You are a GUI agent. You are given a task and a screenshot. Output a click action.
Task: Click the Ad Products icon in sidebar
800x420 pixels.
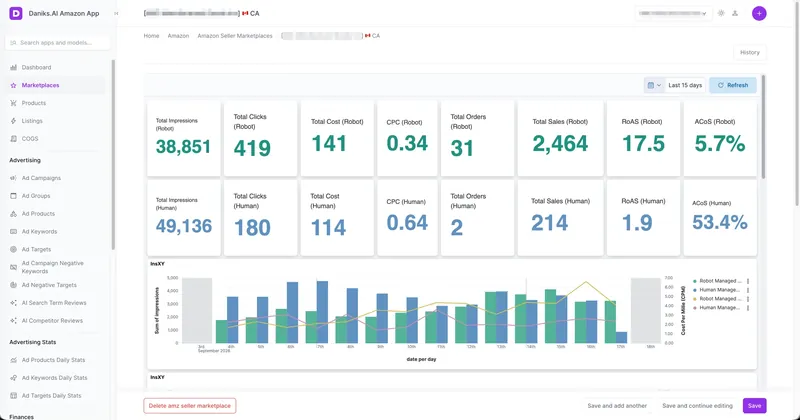pyautogui.click(x=13, y=214)
